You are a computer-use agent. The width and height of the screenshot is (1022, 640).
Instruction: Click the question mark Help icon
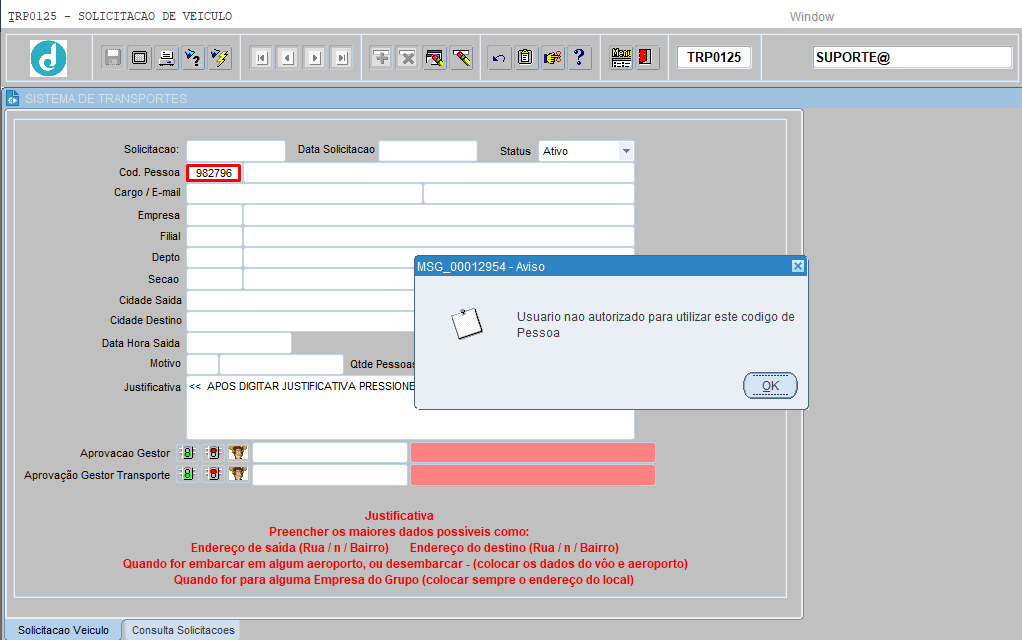click(x=578, y=57)
